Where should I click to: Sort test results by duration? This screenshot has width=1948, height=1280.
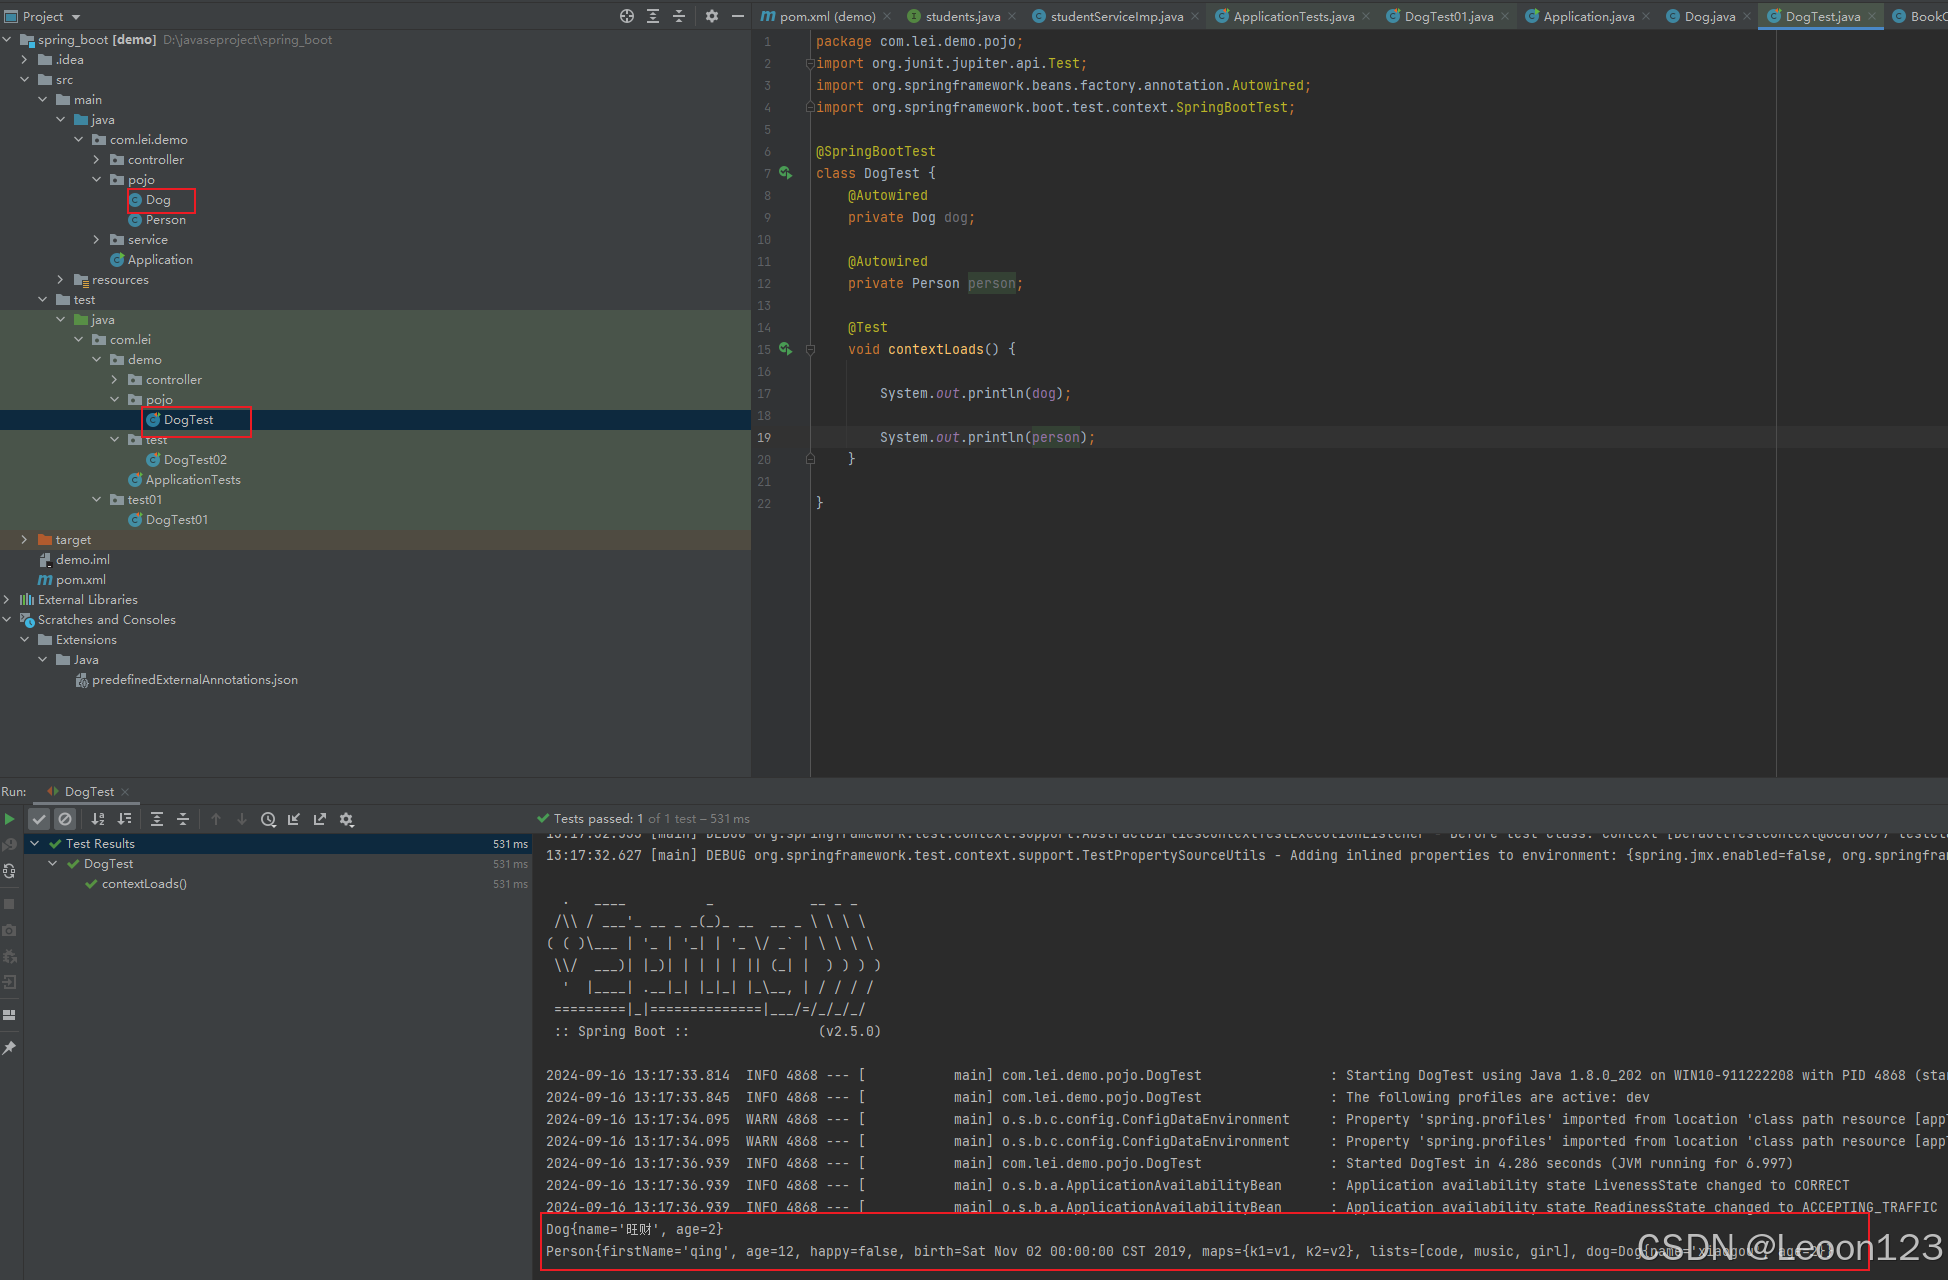pos(125,819)
